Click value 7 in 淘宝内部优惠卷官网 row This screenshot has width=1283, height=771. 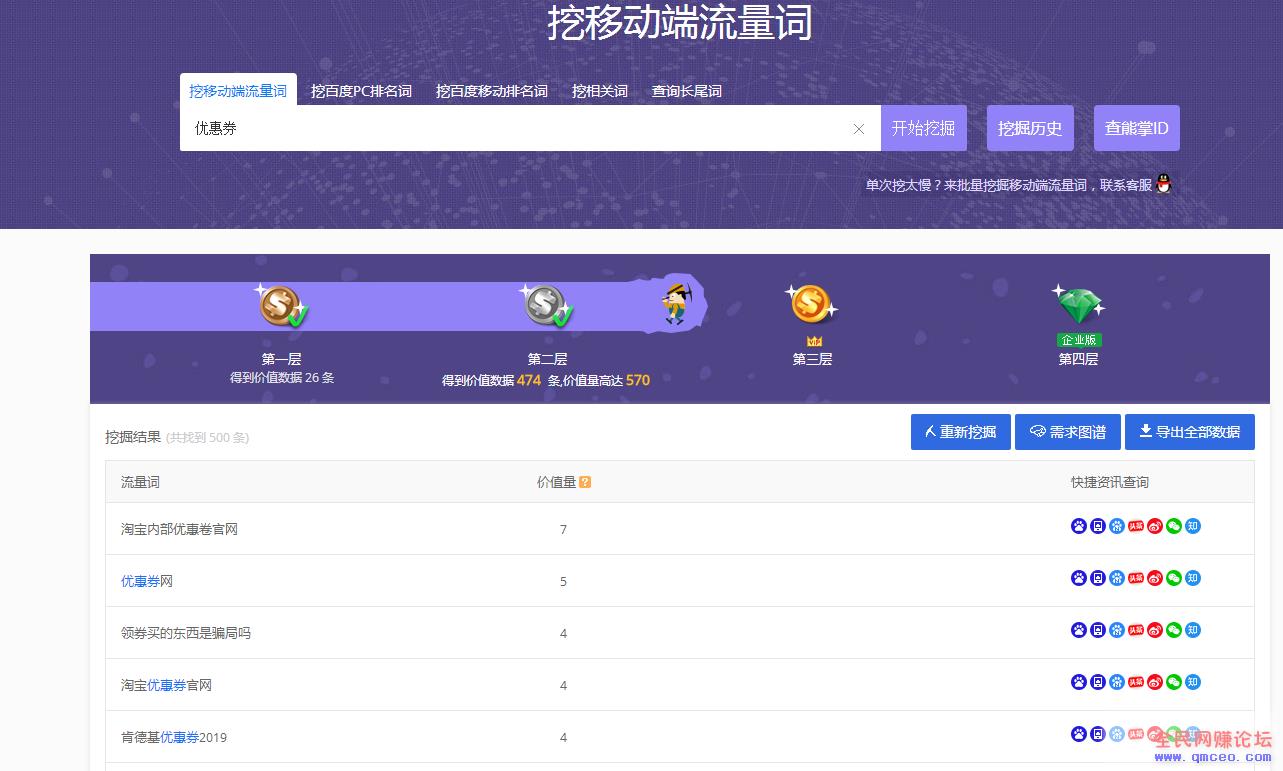coord(563,529)
